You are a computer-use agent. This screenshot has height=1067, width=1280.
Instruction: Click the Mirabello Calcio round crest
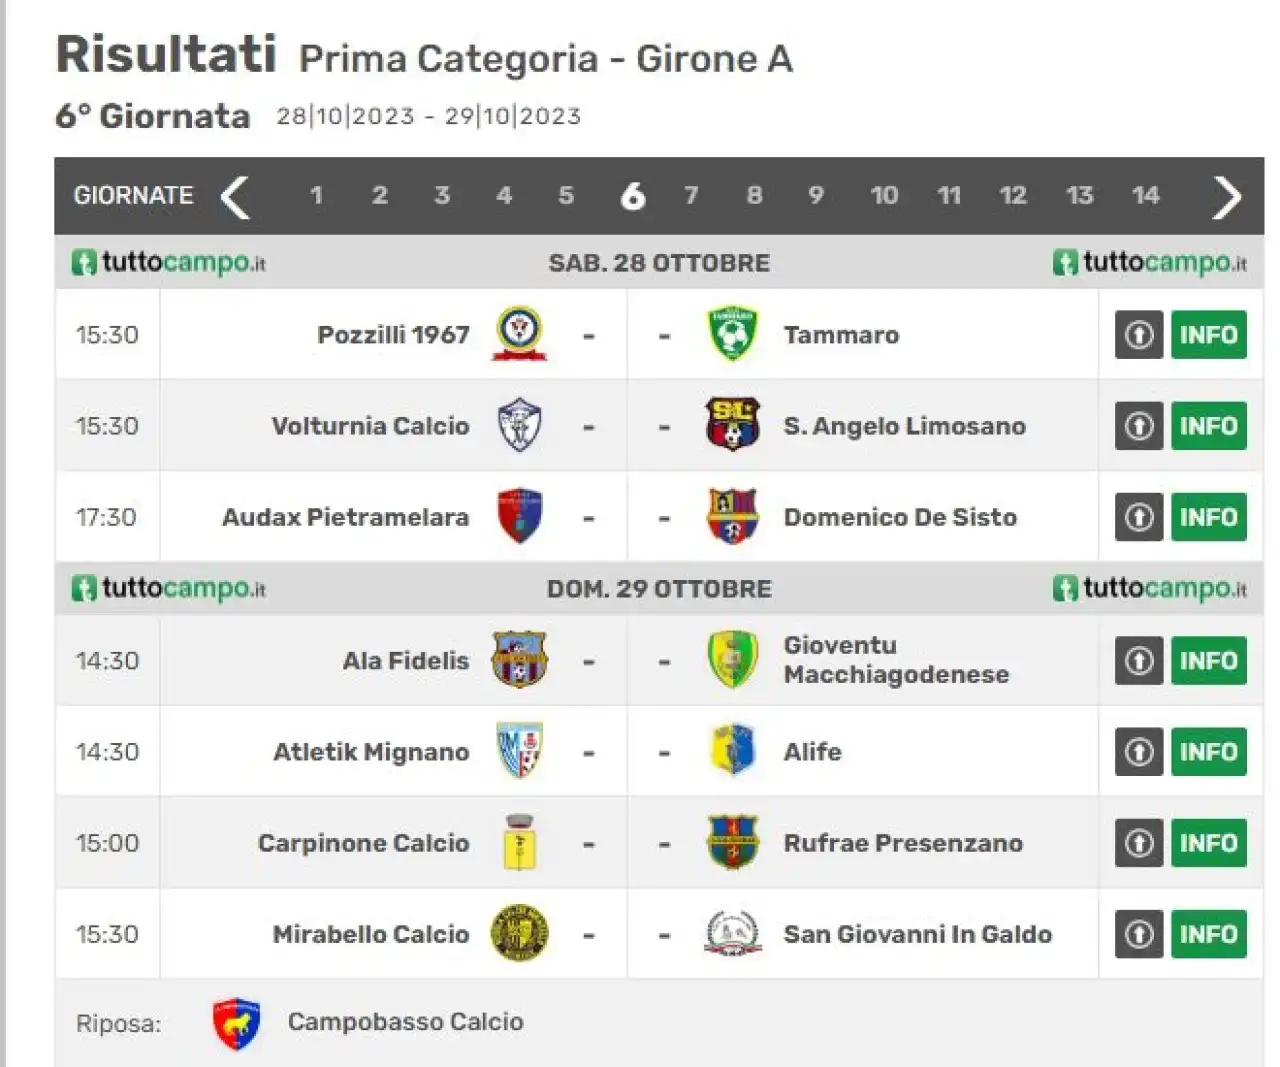520,933
